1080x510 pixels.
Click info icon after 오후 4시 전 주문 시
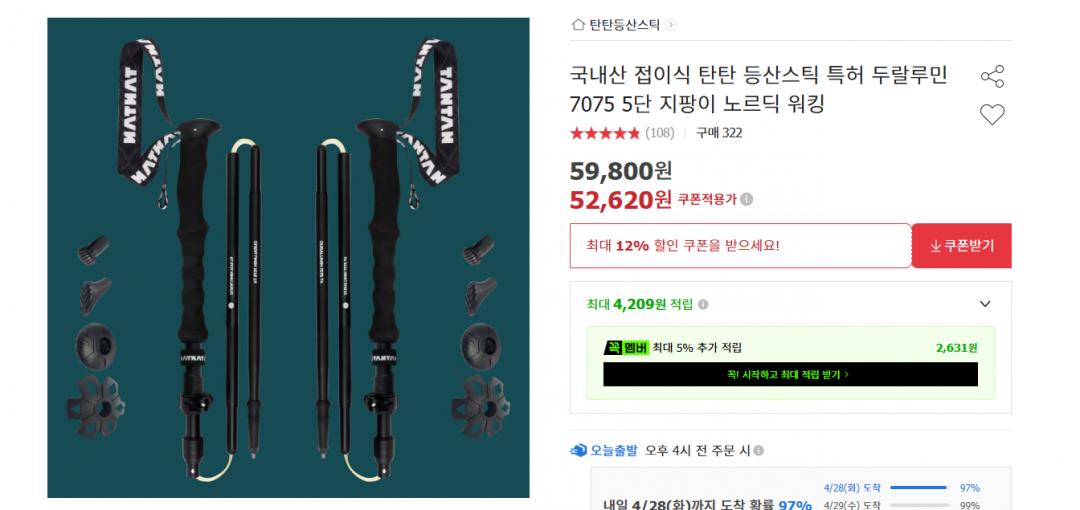758,451
